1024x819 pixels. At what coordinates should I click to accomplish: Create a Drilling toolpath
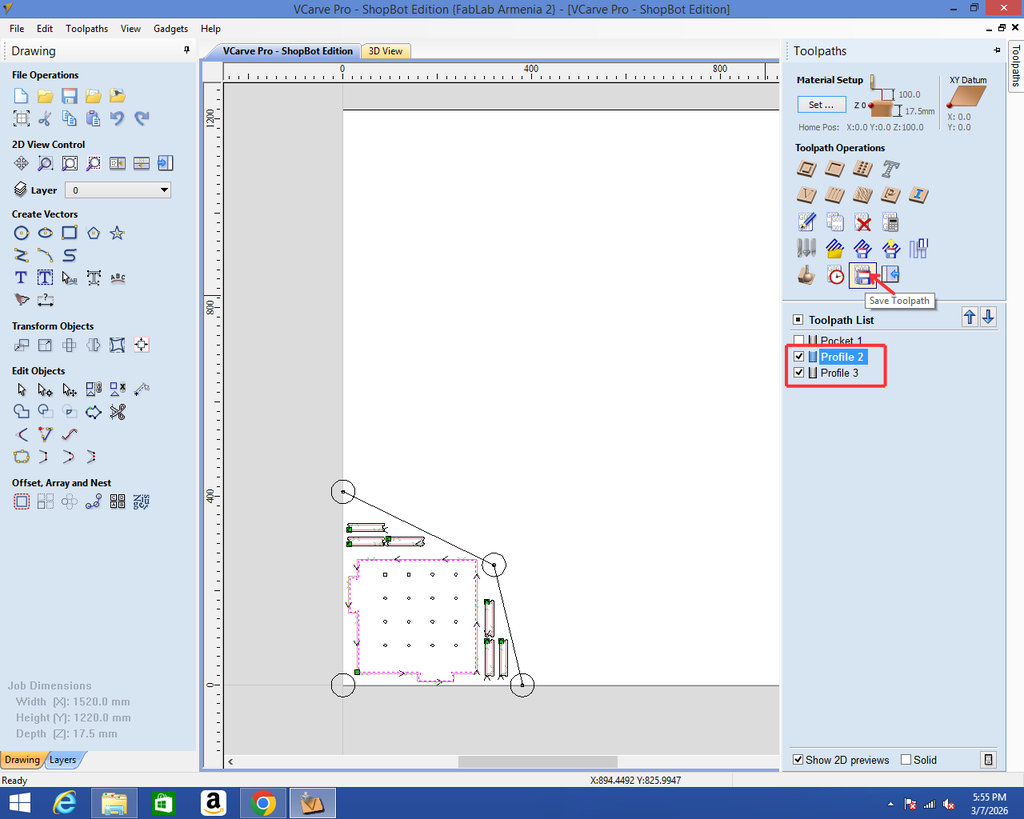863,169
